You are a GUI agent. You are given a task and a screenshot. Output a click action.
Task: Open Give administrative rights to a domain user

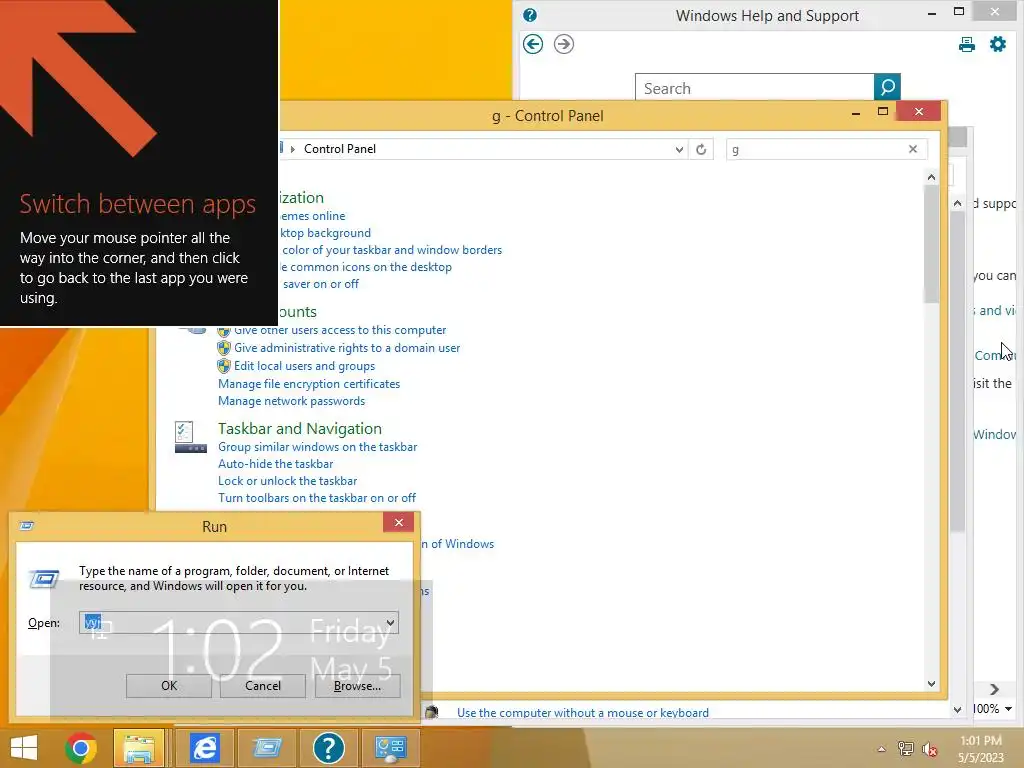coord(347,348)
